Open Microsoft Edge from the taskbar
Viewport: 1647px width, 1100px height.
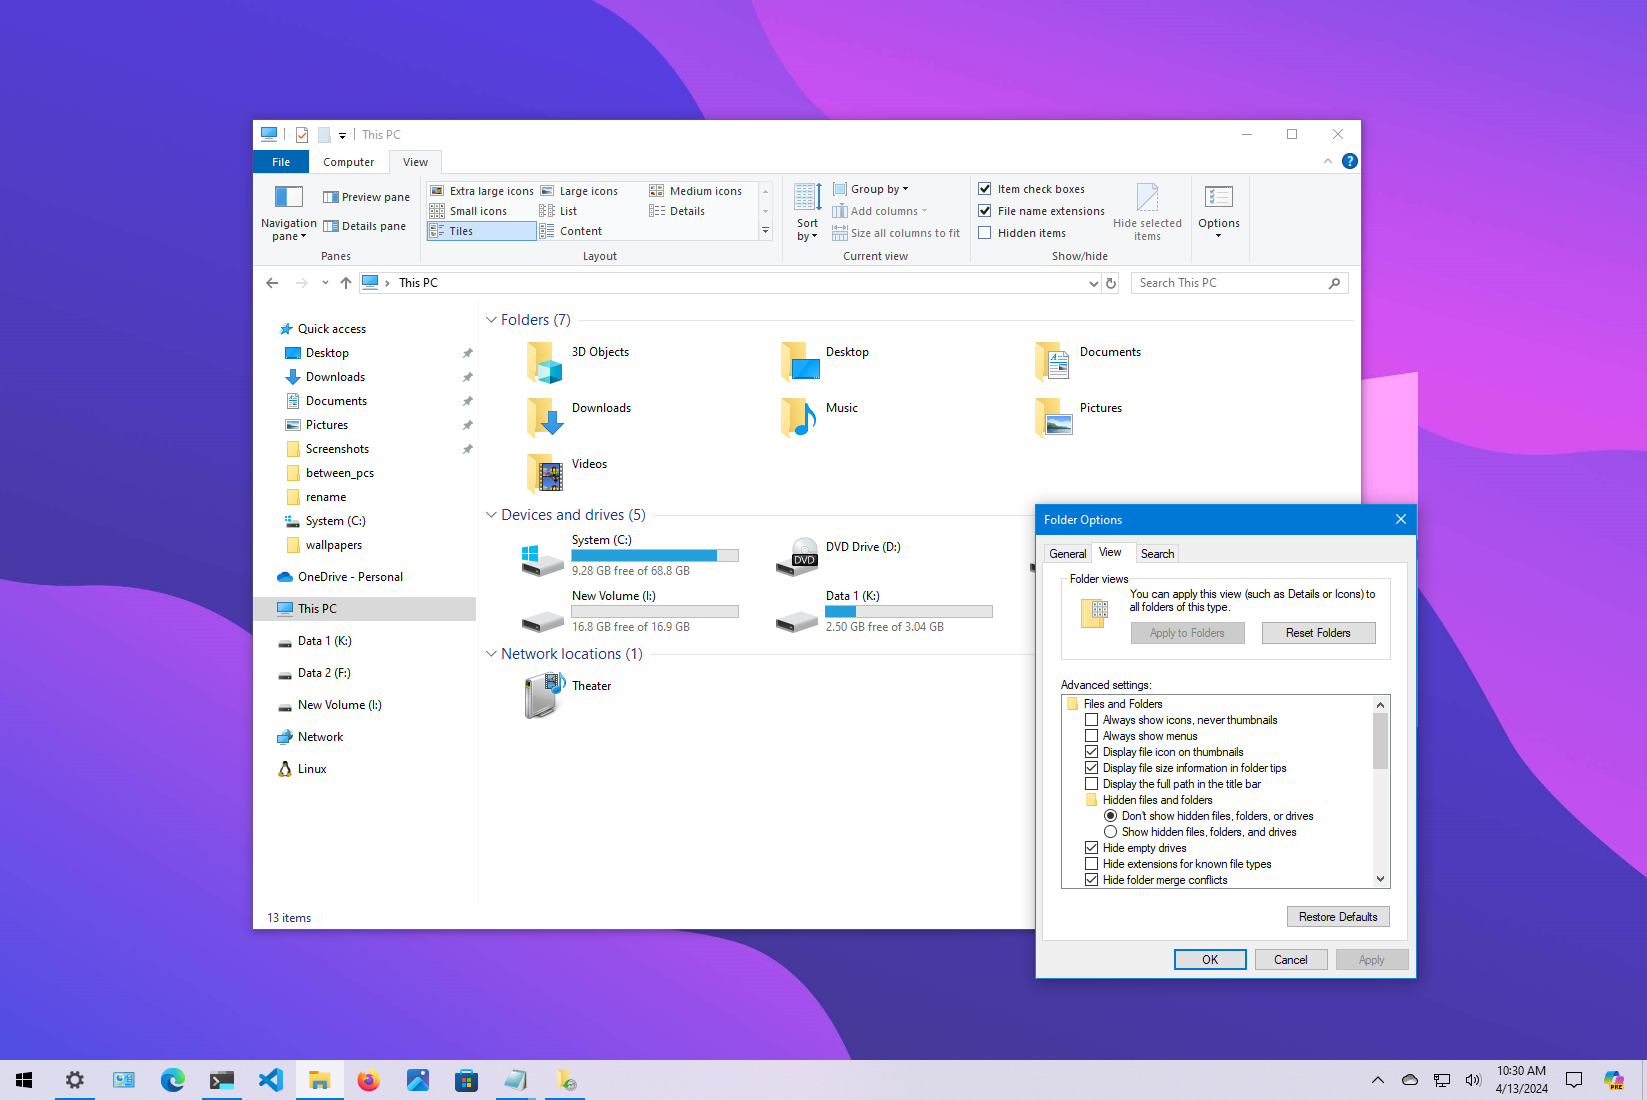(x=172, y=1080)
